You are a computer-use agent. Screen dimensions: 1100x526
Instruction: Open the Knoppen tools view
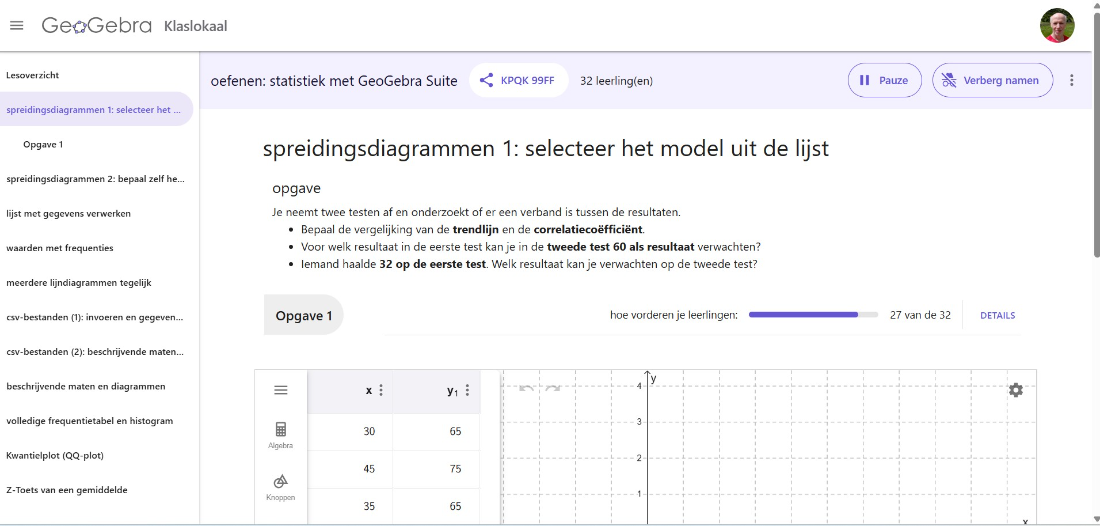280,486
